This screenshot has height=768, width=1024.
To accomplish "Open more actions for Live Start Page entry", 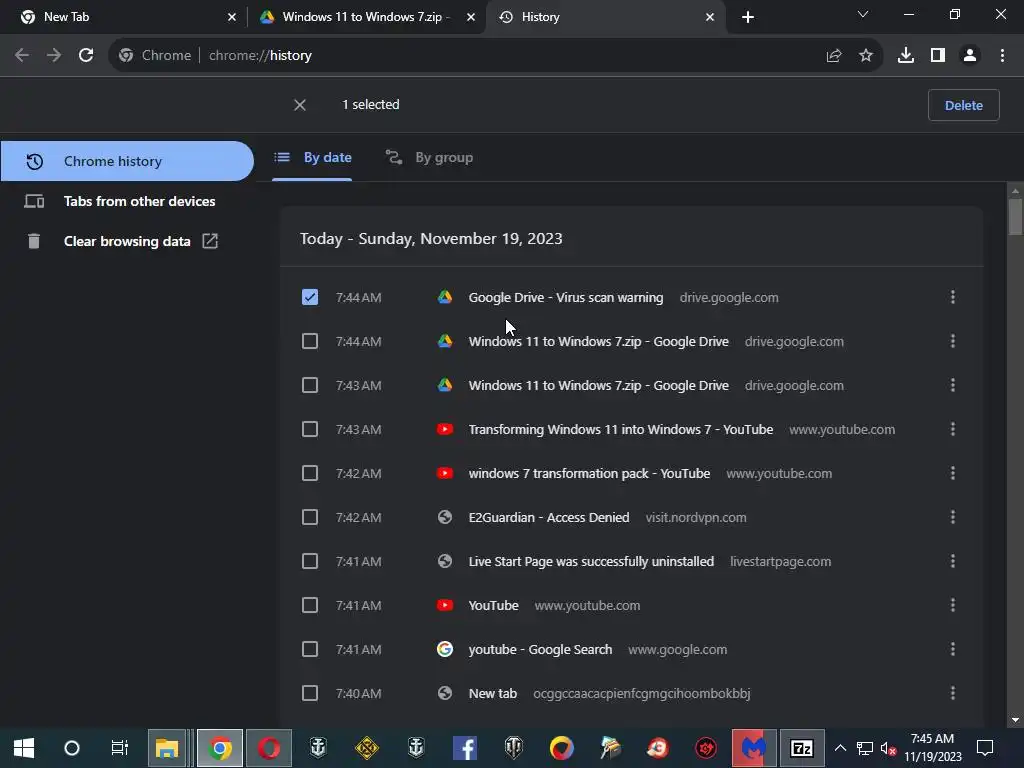I will coord(953,561).
